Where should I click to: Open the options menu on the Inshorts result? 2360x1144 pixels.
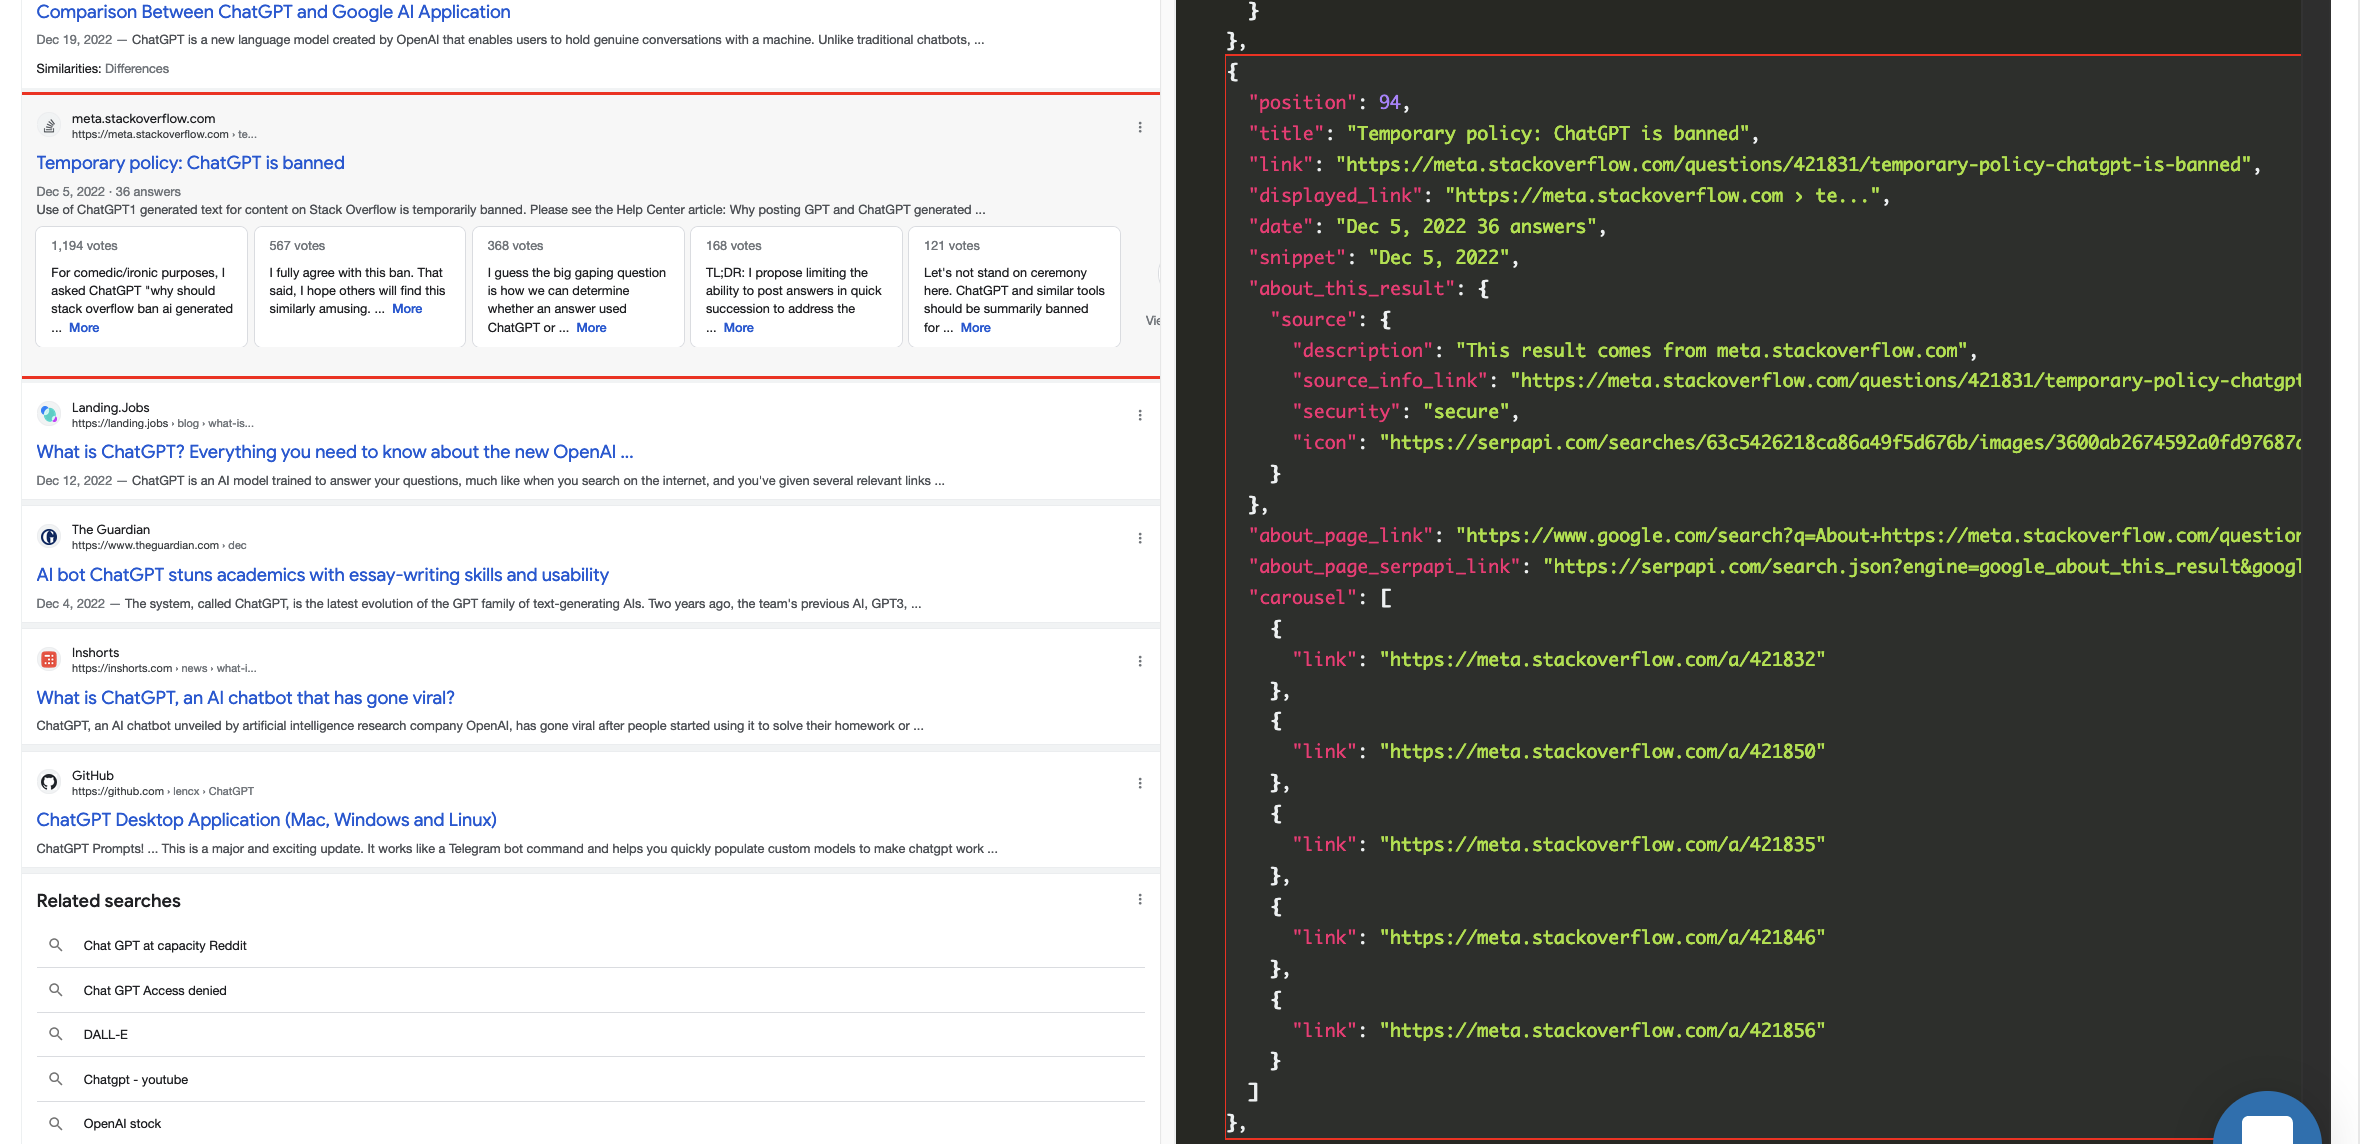(1141, 660)
